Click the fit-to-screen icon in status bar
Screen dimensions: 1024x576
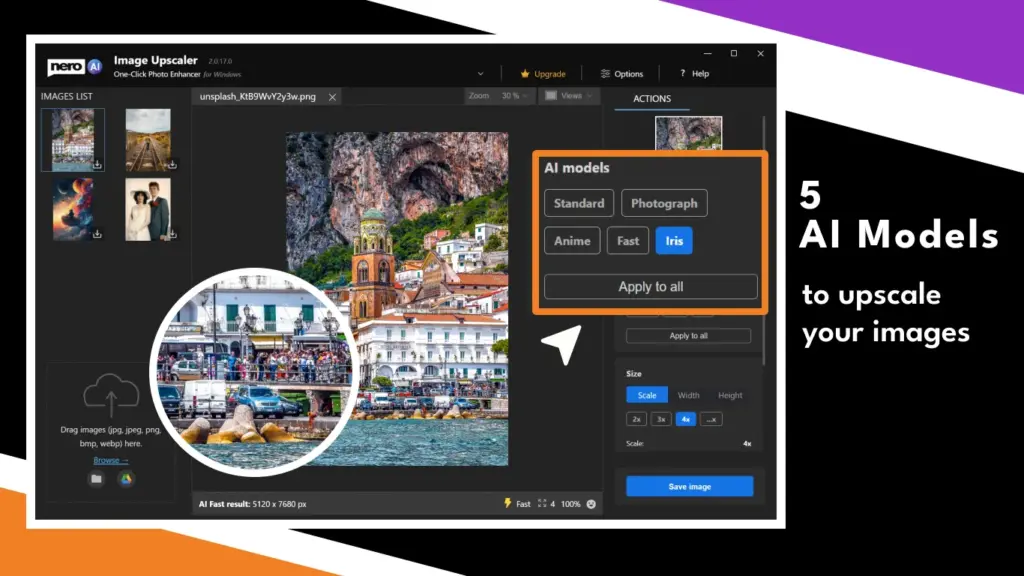[x=541, y=503]
